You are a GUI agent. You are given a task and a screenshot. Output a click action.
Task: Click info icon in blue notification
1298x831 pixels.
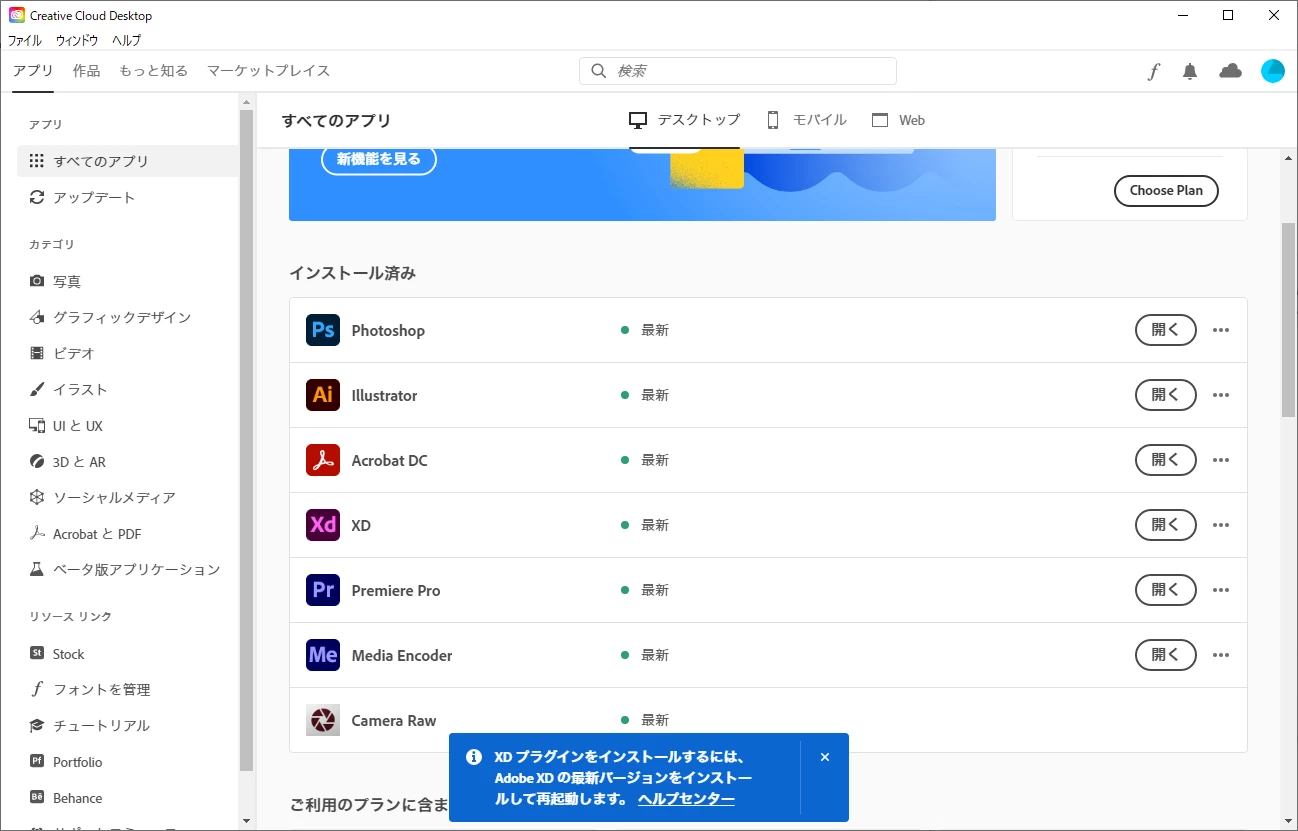[x=474, y=757]
